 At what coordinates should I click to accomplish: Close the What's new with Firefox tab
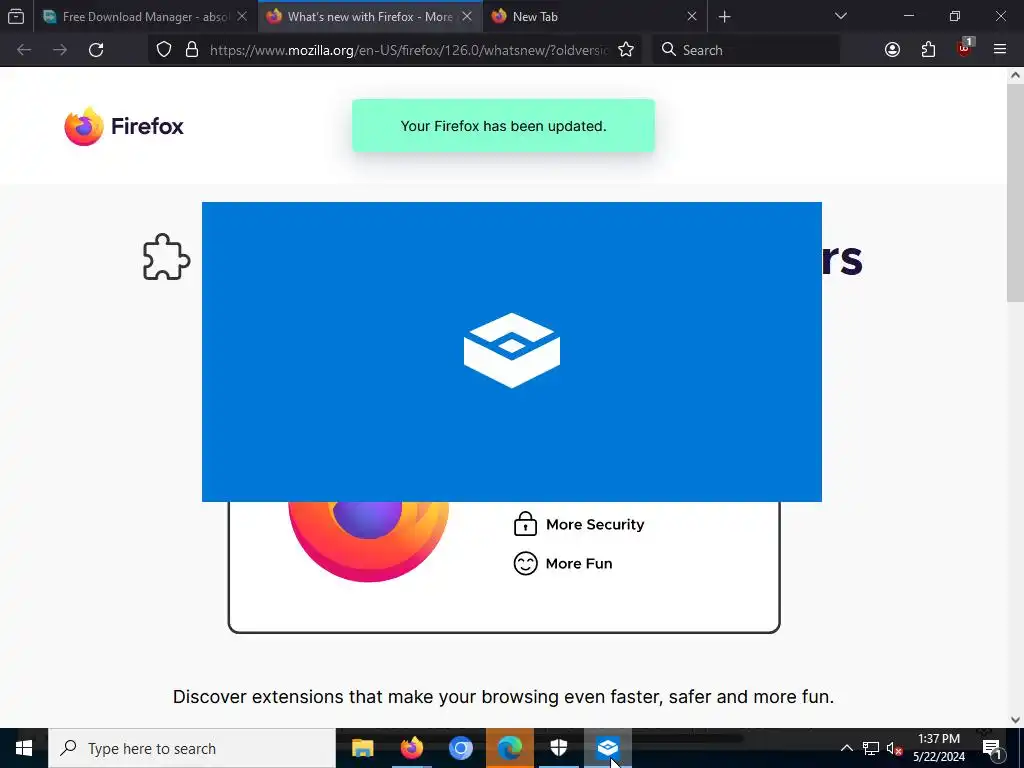point(467,16)
